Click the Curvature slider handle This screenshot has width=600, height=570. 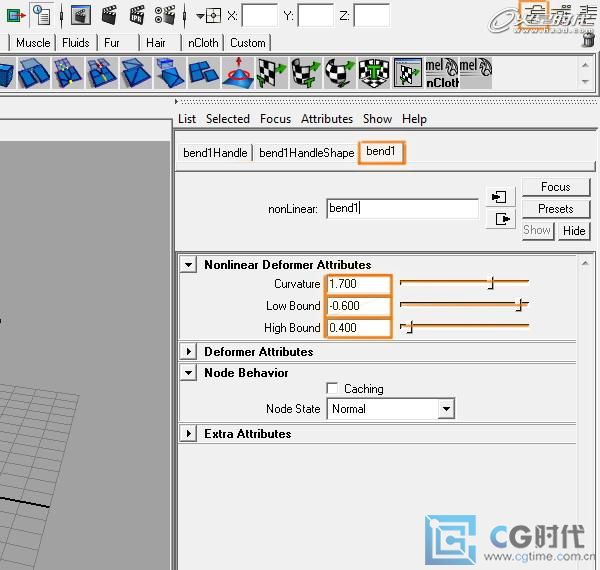pyautogui.click(x=491, y=283)
